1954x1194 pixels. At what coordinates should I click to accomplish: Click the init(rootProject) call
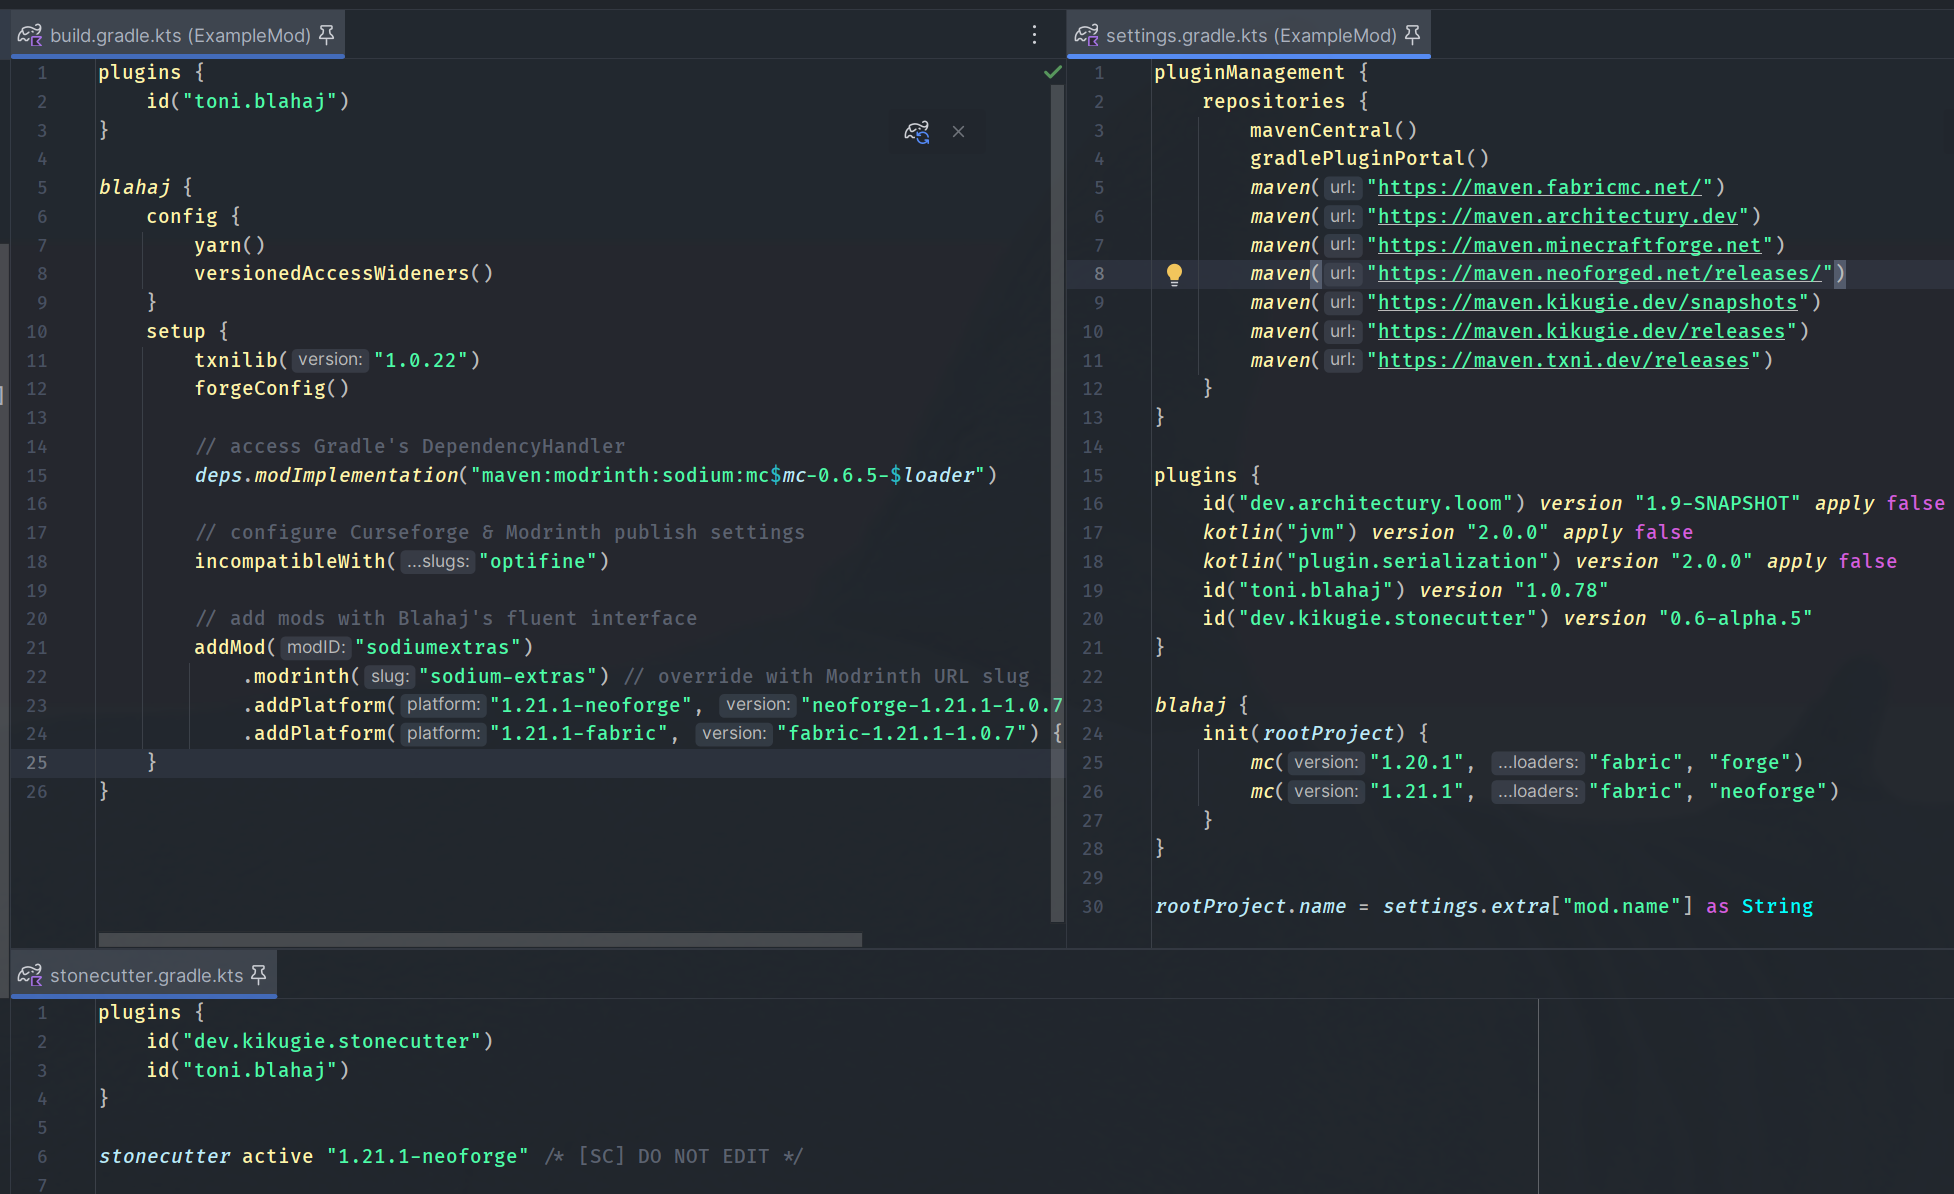(x=1303, y=734)
